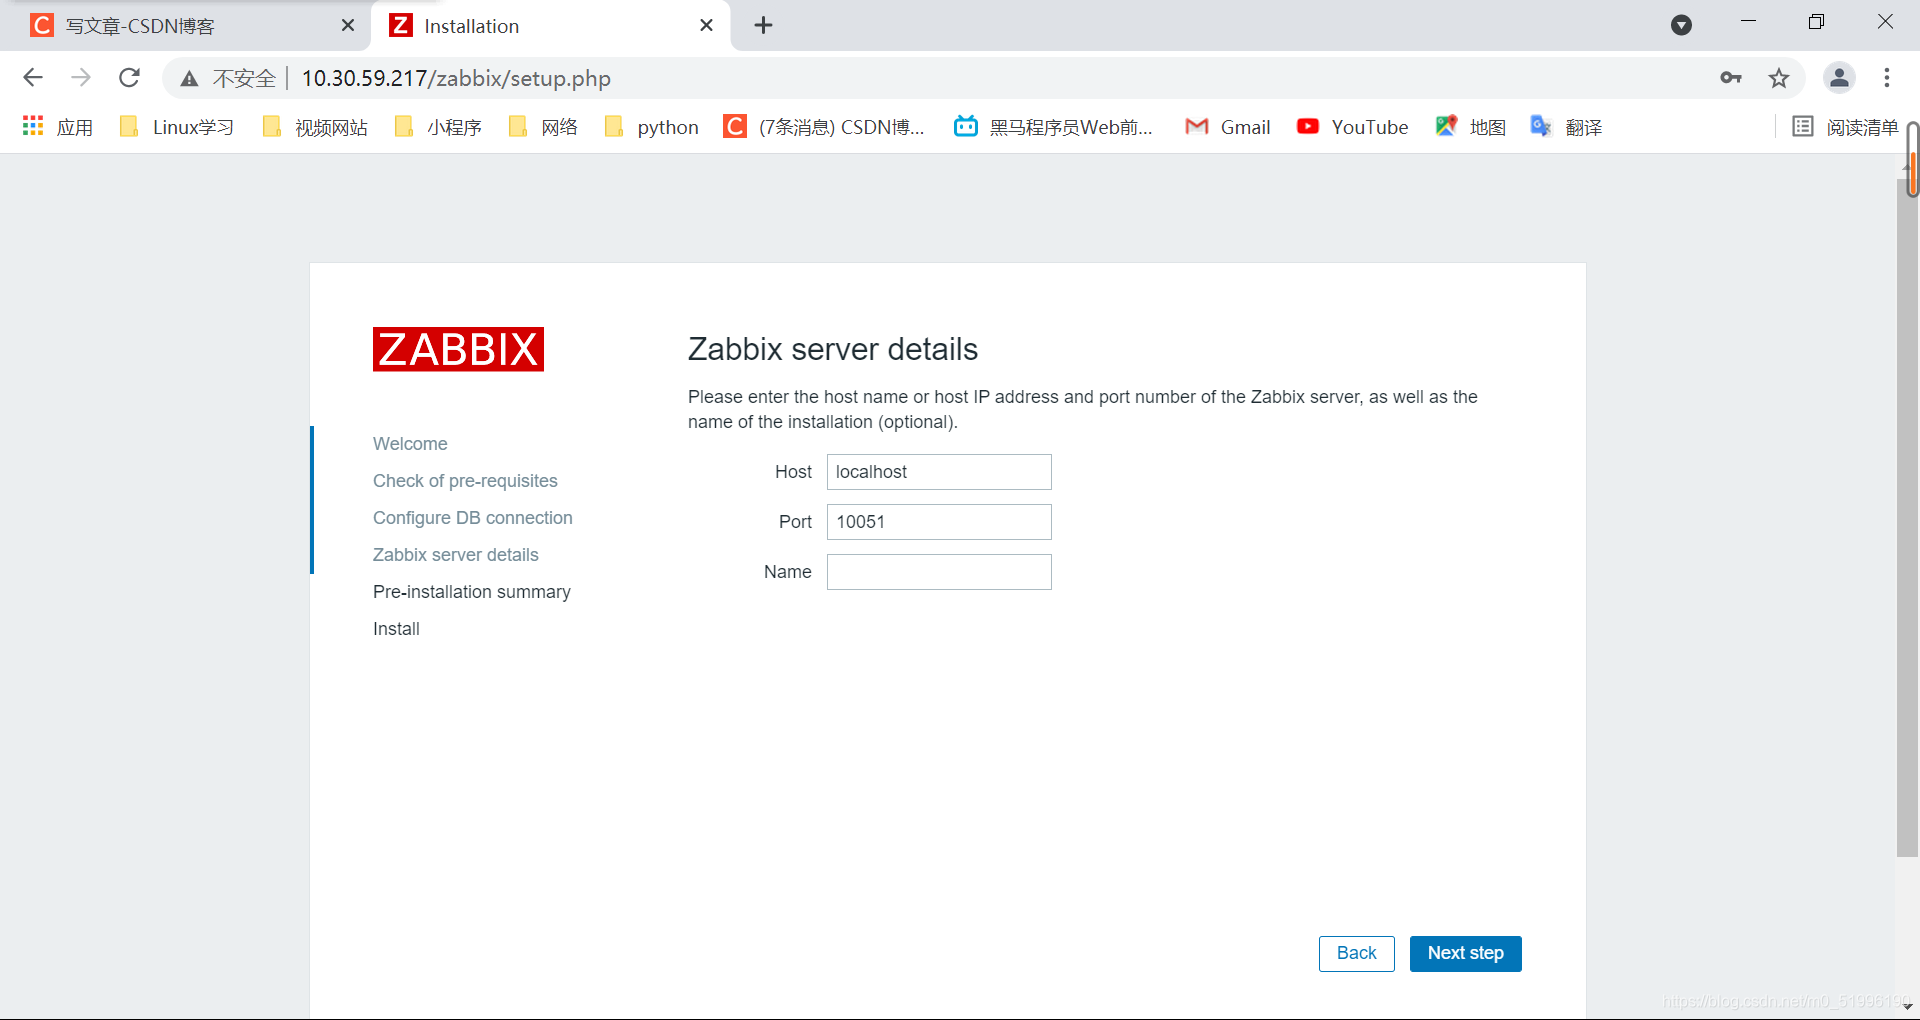
Task: Open the 翻译 translate bookmark
Action: [x=1566, y=127]
